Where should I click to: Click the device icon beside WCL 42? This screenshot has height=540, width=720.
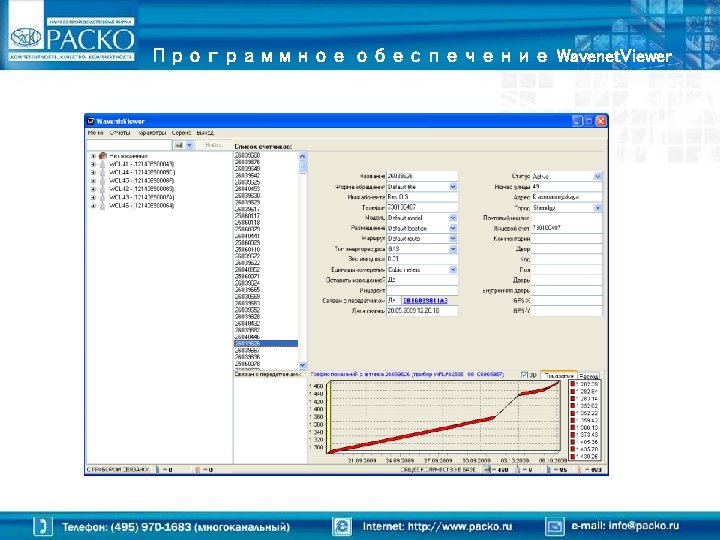(x=102, y=189)
